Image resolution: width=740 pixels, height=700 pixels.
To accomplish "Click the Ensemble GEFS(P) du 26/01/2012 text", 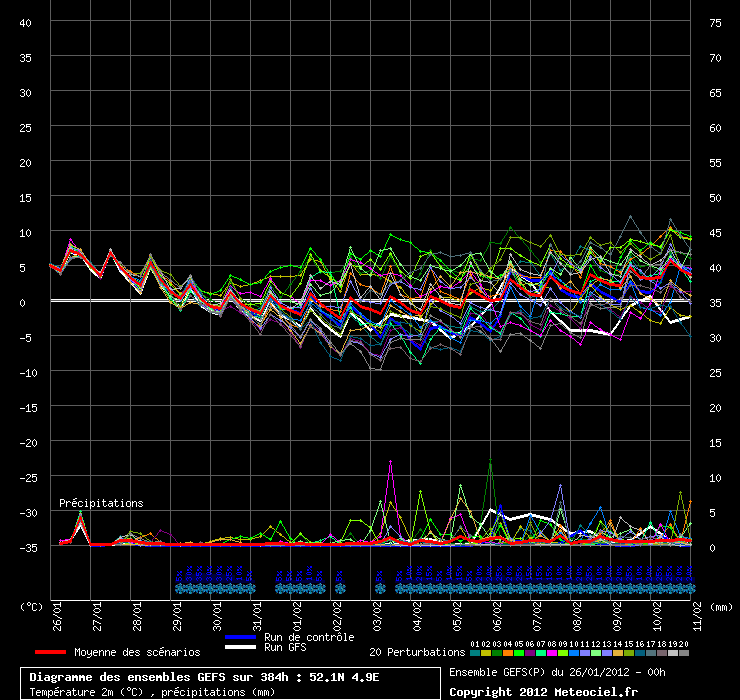I will 557,672.
